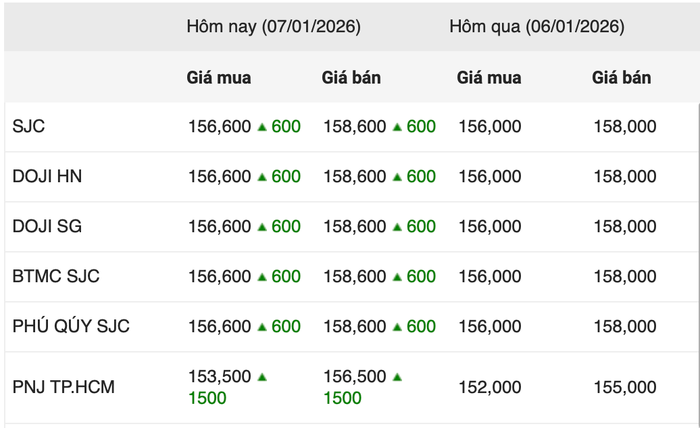
Task: Click the Giá mua column under Hôm nay
Action: (x=219, y=77)
